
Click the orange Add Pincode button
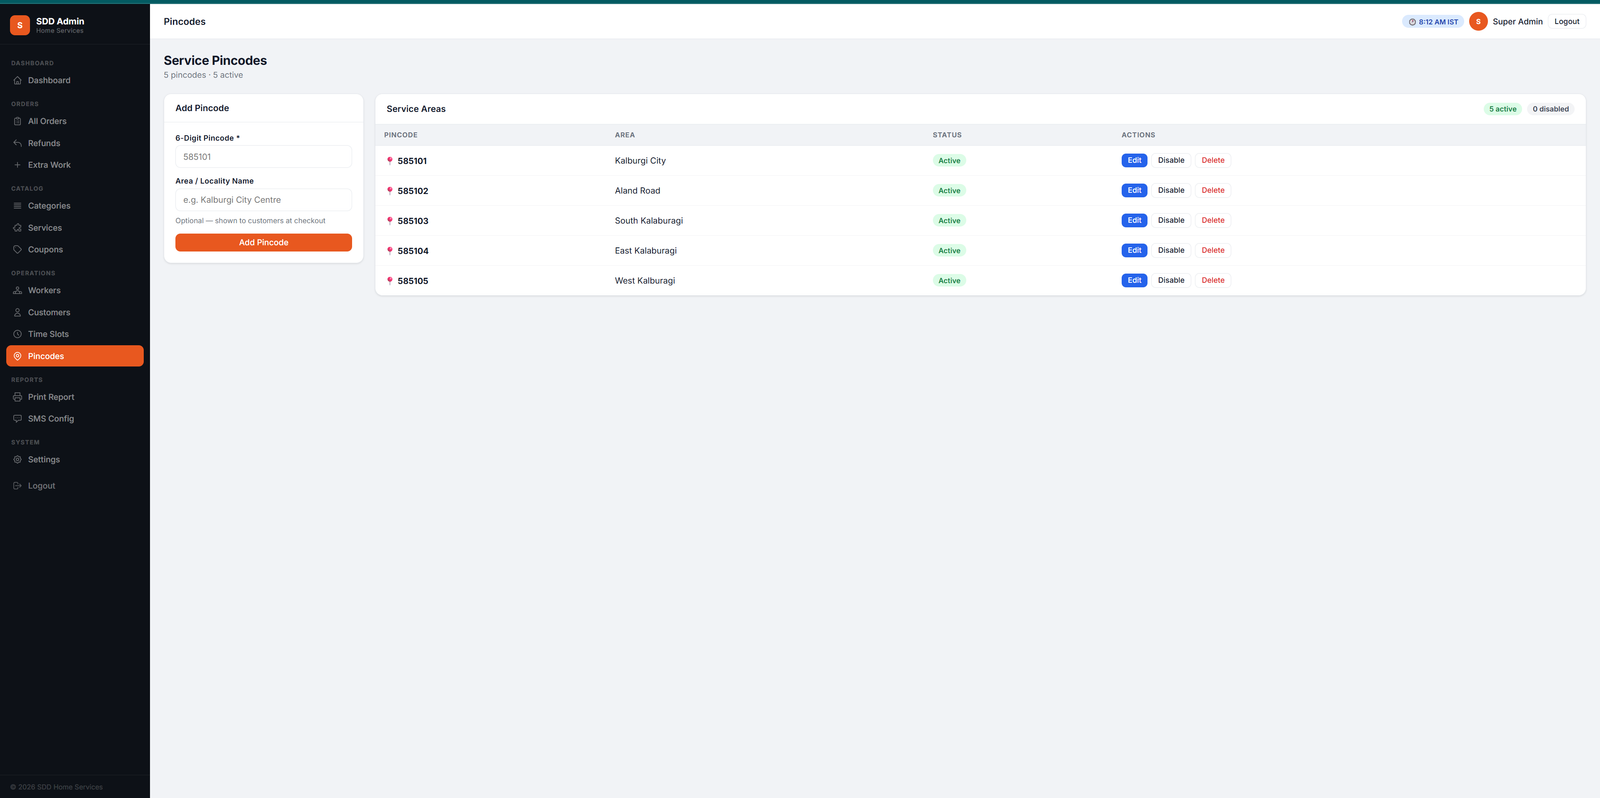(x=263, y=242)
